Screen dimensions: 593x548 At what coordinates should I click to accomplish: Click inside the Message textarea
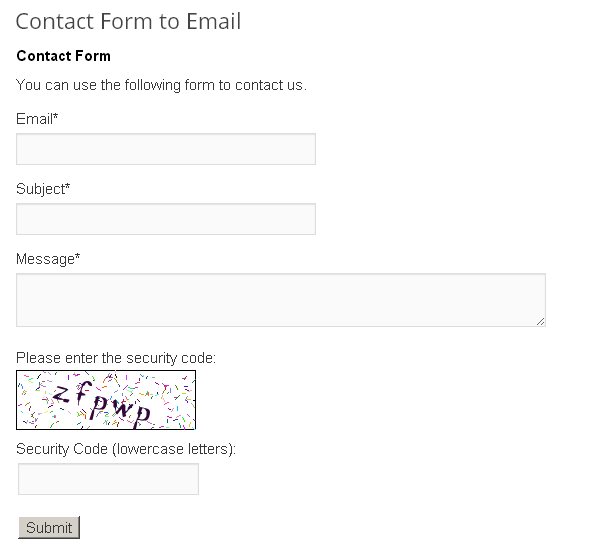[x=281, y=300]
